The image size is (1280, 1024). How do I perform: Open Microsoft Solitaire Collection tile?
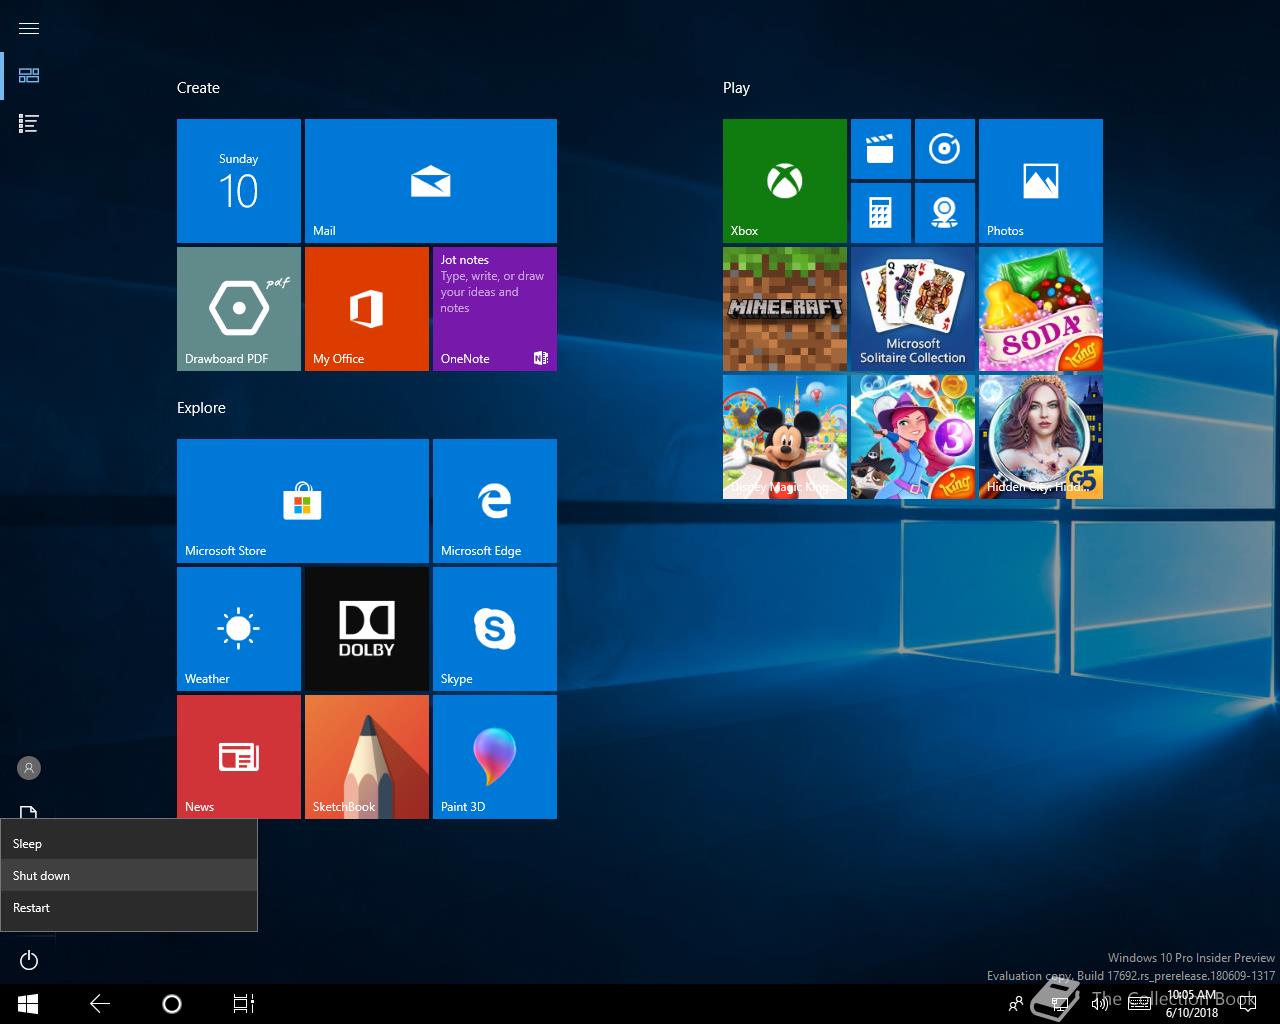[x=913, y=309]
